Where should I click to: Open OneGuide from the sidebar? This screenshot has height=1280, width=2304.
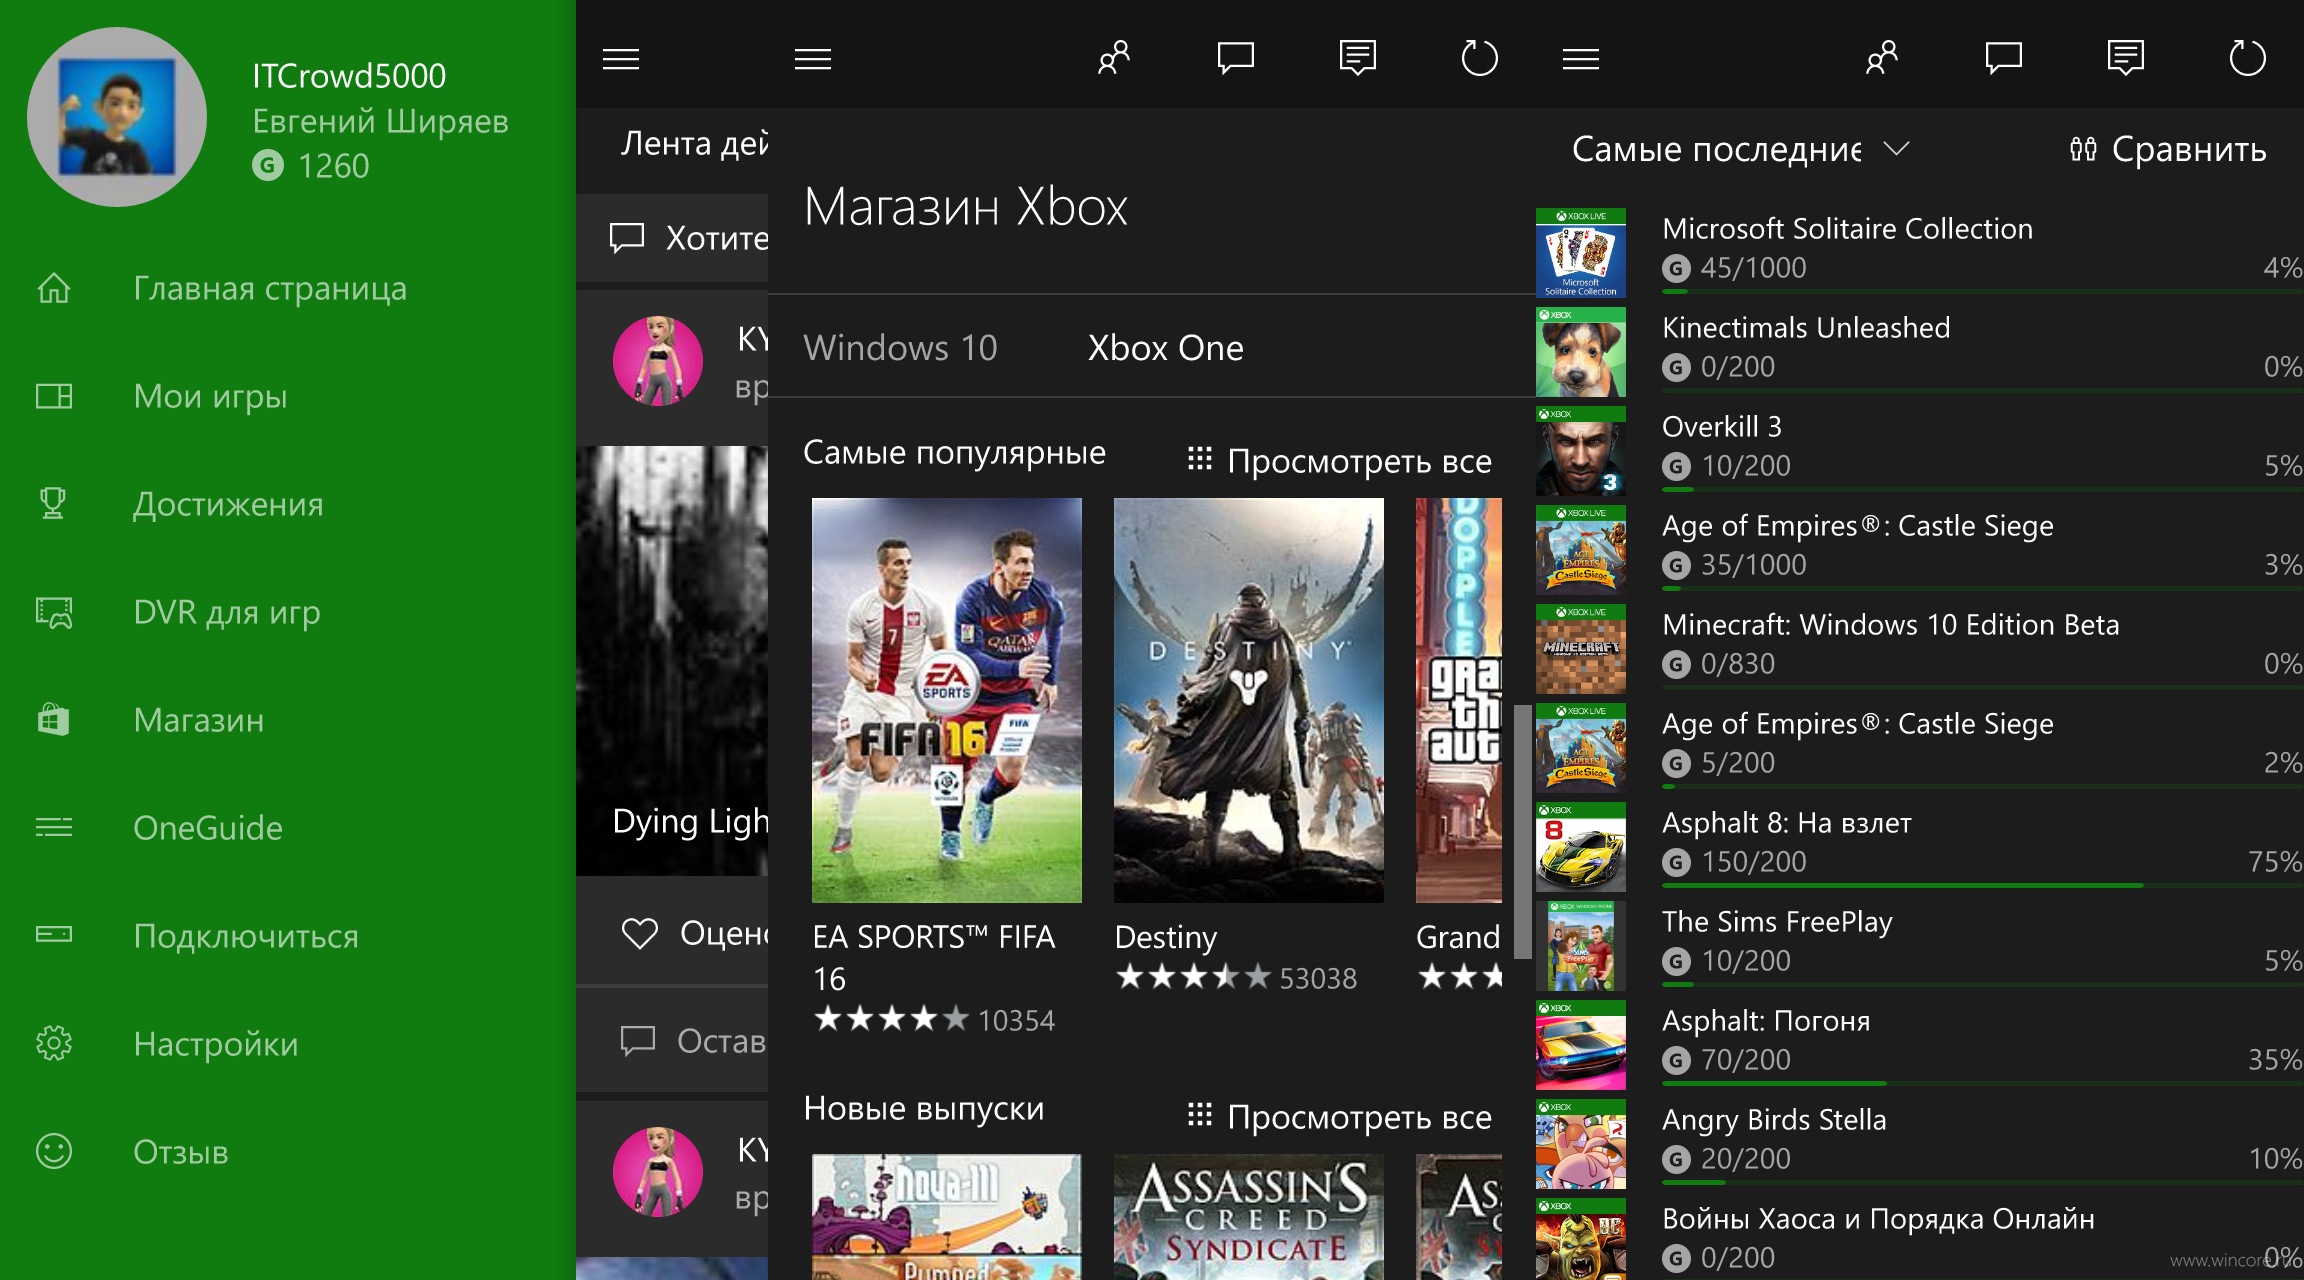click(208, 828)
